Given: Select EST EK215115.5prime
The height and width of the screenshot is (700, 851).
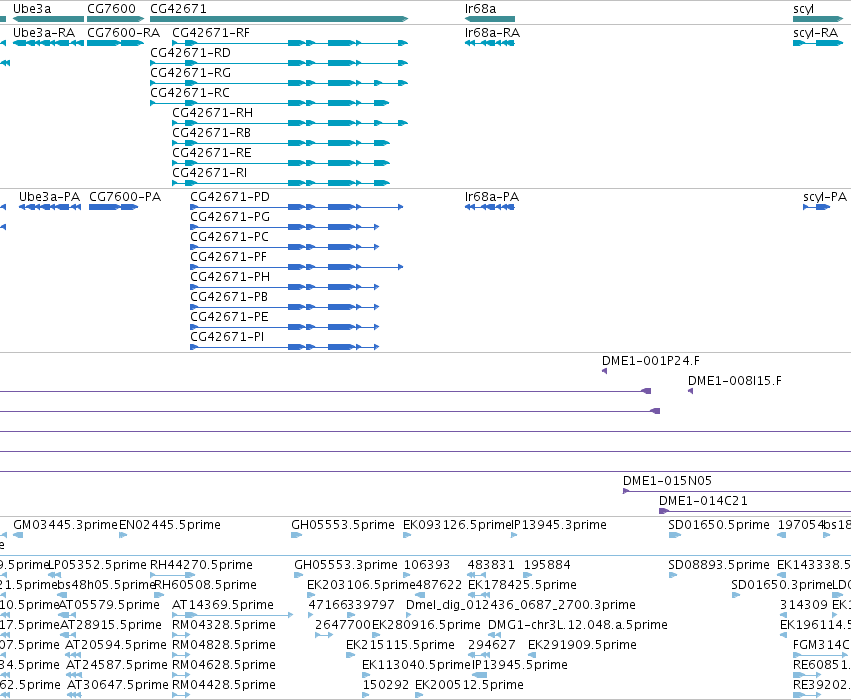Looking at the screenshot, I should tap(401, 645).
